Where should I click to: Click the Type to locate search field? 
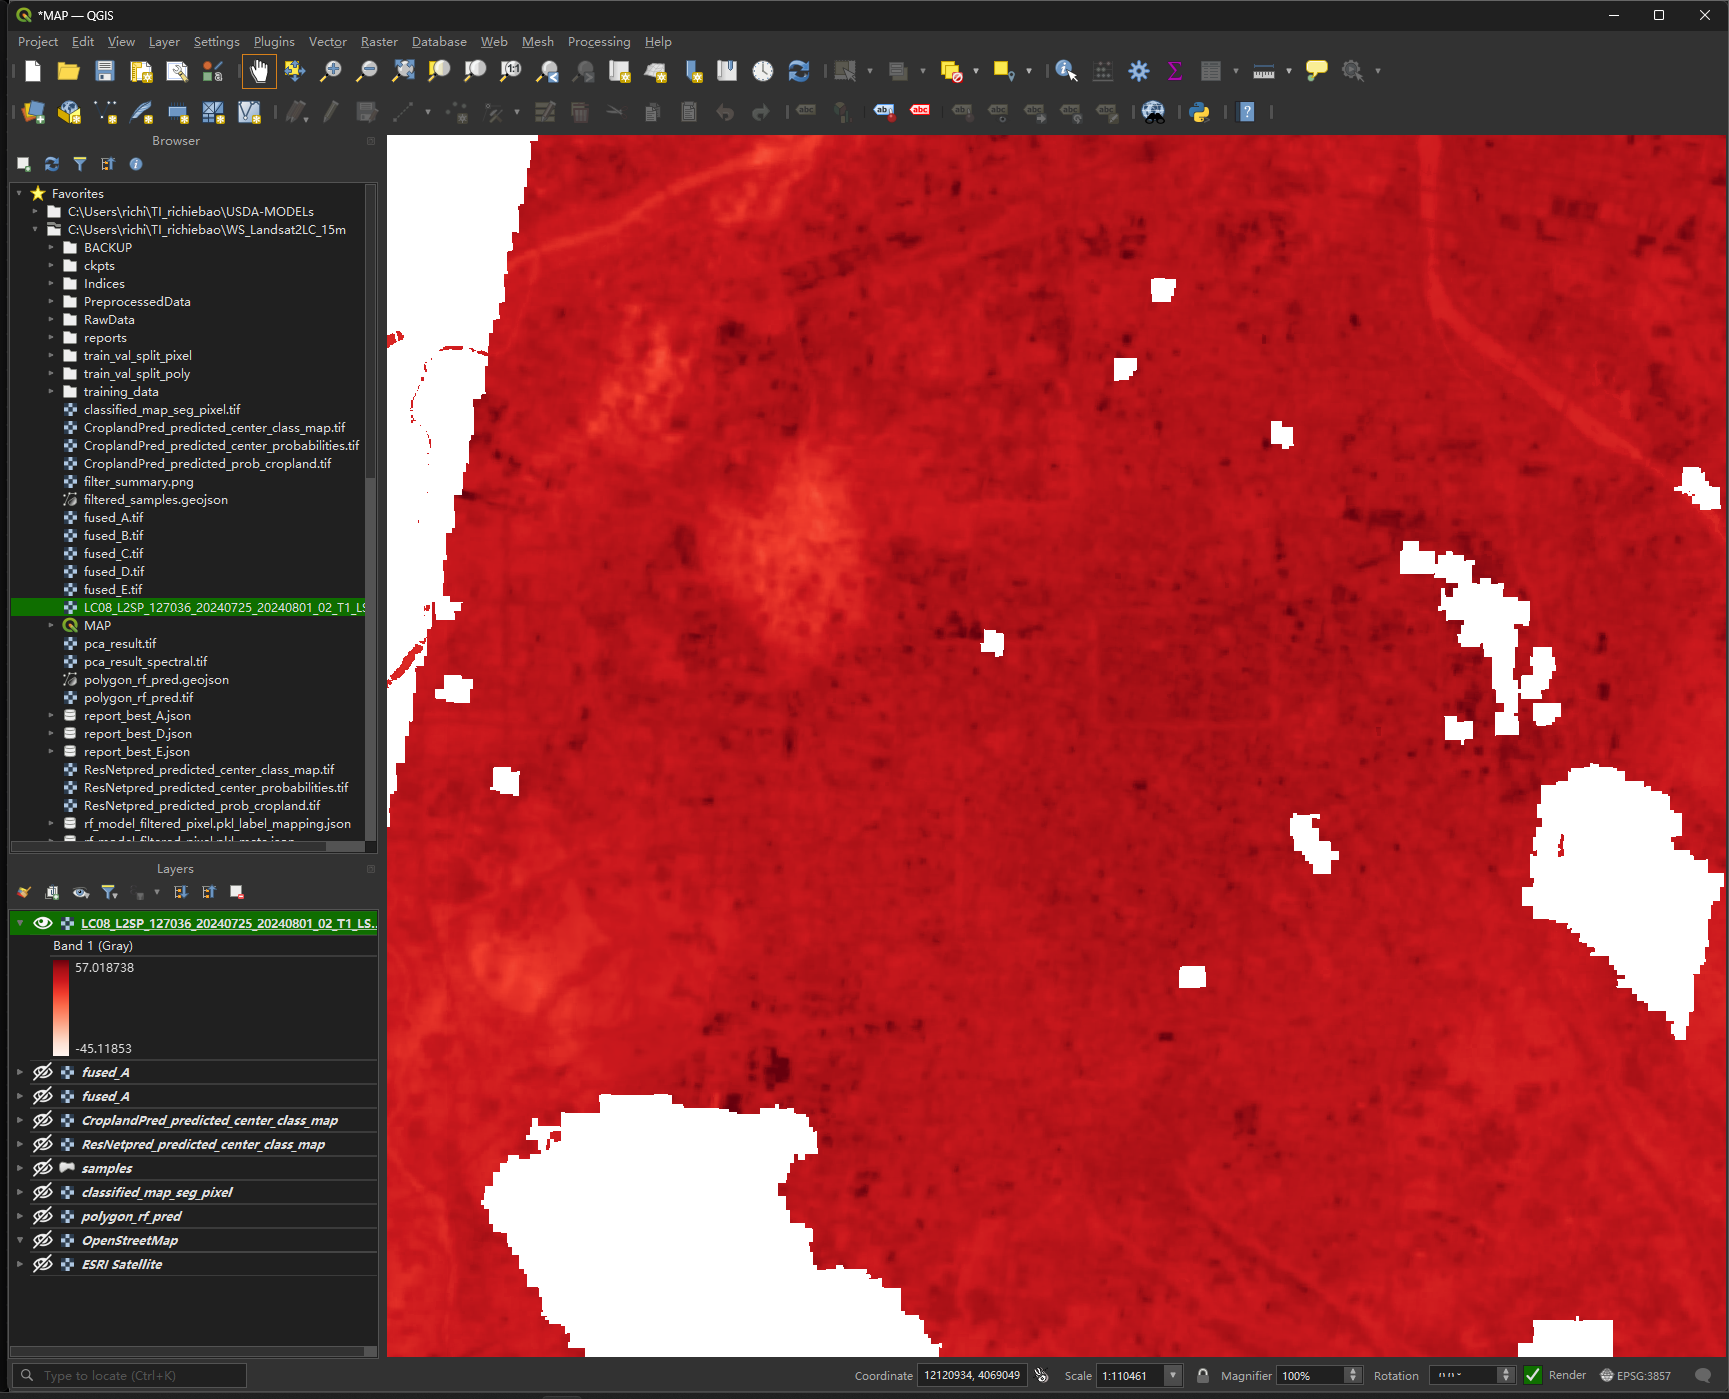(x=130, y=1374)
